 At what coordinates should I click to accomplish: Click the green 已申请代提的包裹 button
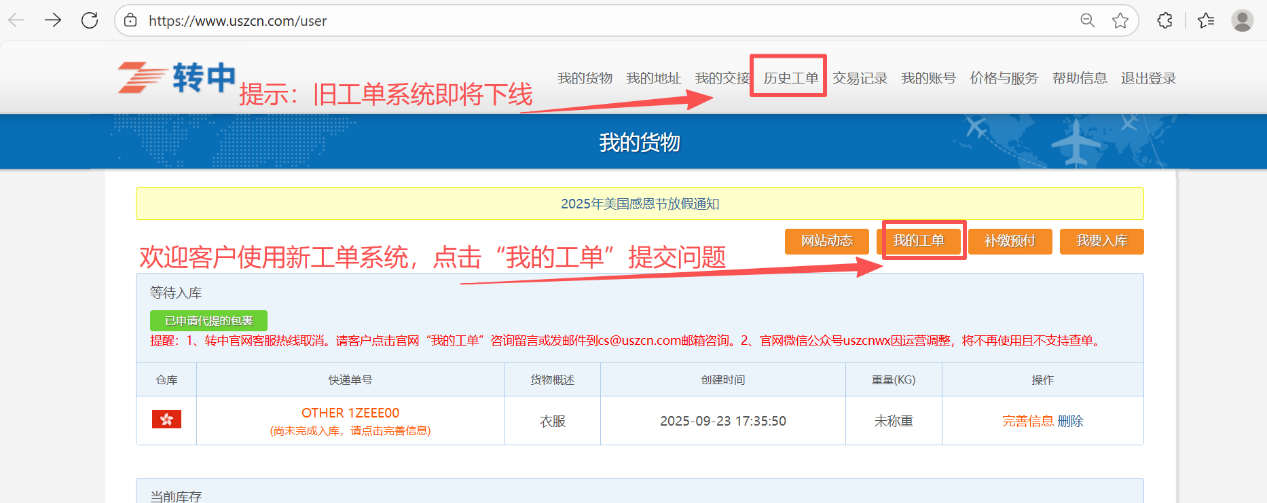[209, 321]
